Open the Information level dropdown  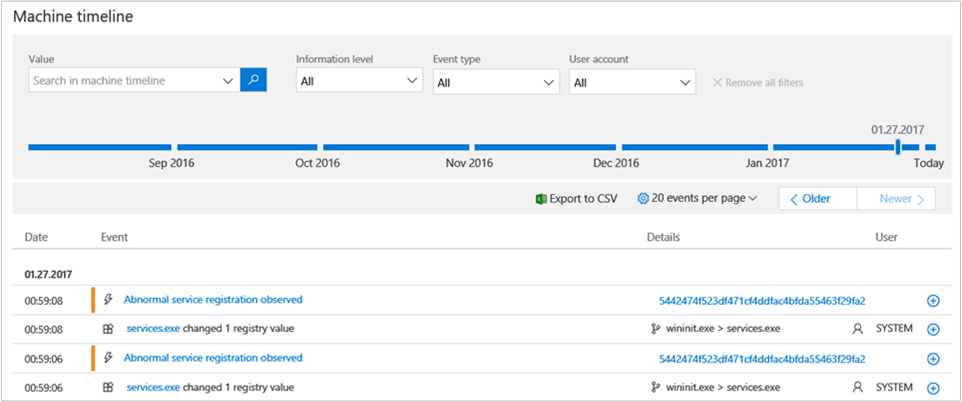coord(359,82)
